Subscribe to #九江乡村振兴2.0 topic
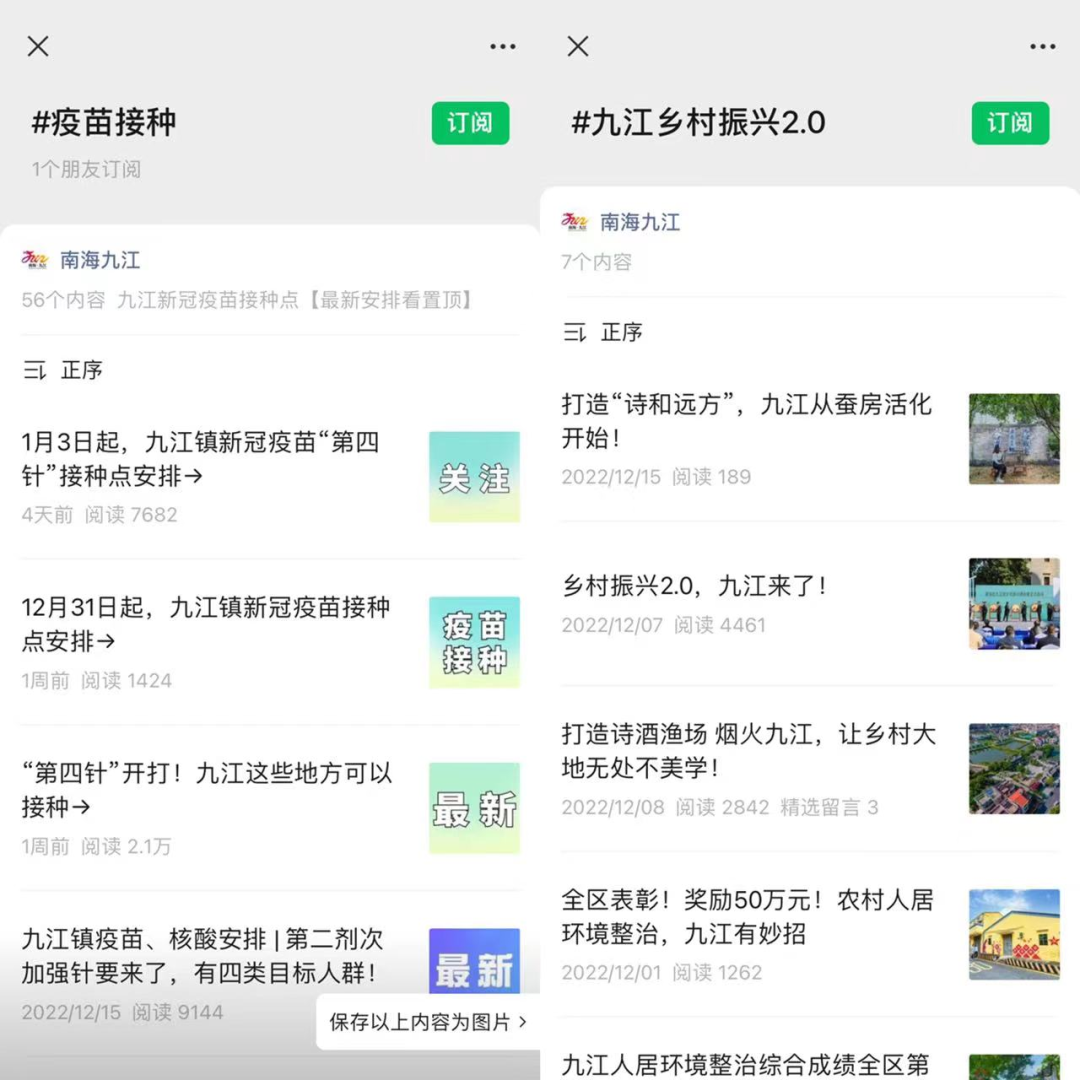This screenshot has height=1080, width=1080. (x=1010, y=123)
